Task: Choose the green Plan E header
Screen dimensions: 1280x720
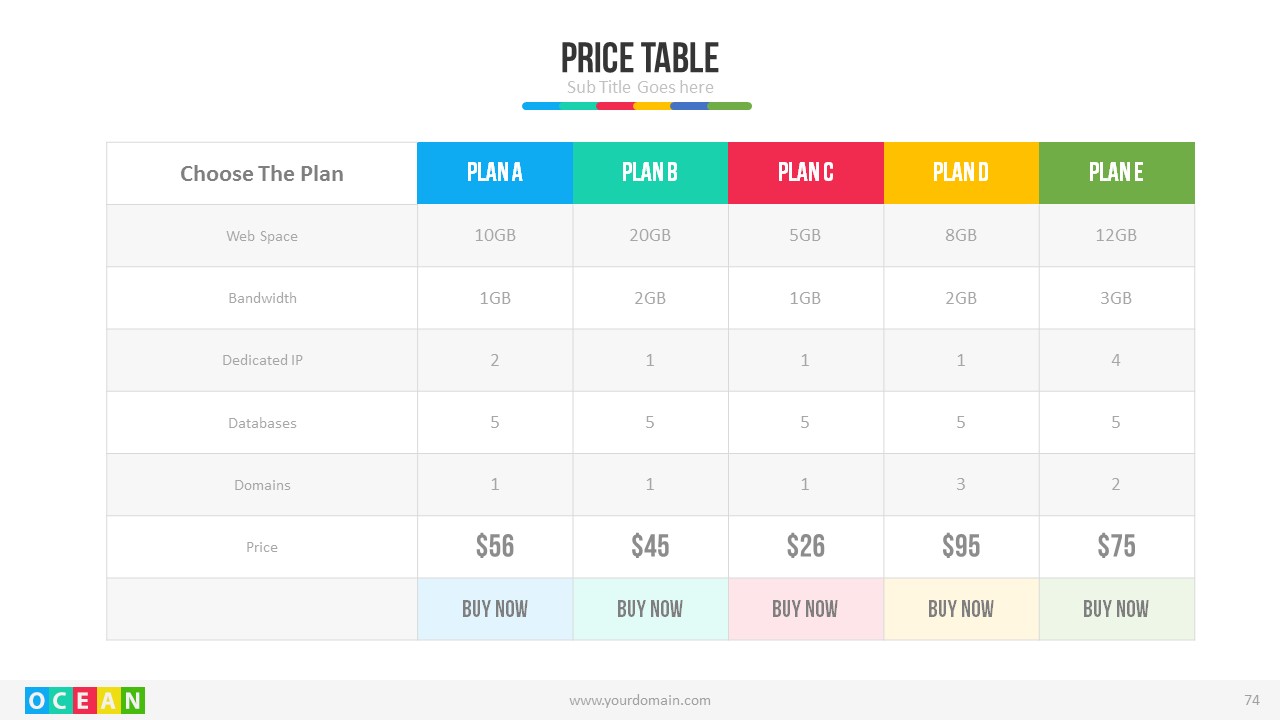Action: pyautogui.click(x=1116, y=173)
